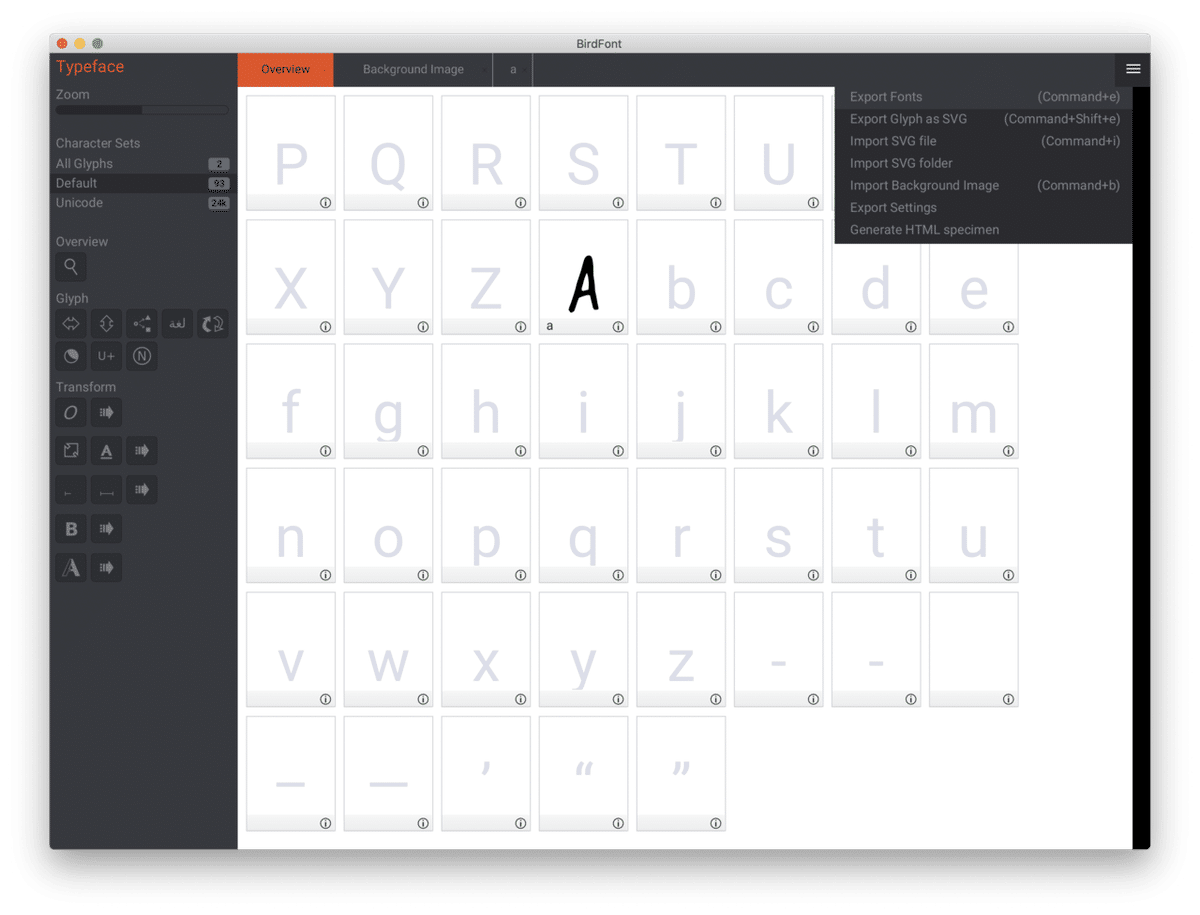Click the arrow next to underlined A icon
This screenshot has width=1200, height=915.
pyautogui.click(x=142, y=451)
